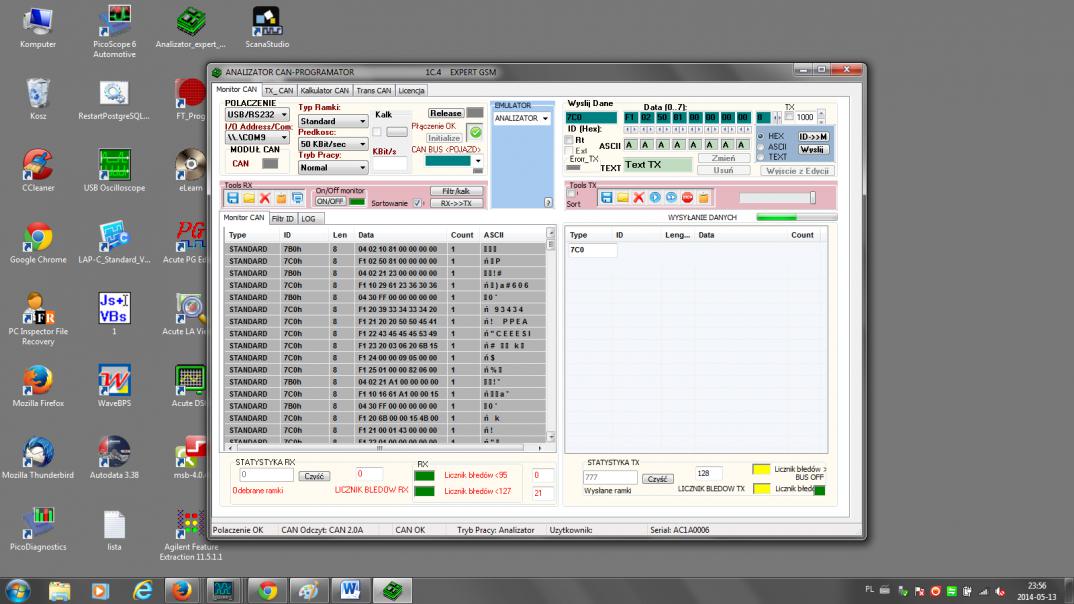Select the ASCII radio button
The image size is (1074, 604).
point(762,146)
